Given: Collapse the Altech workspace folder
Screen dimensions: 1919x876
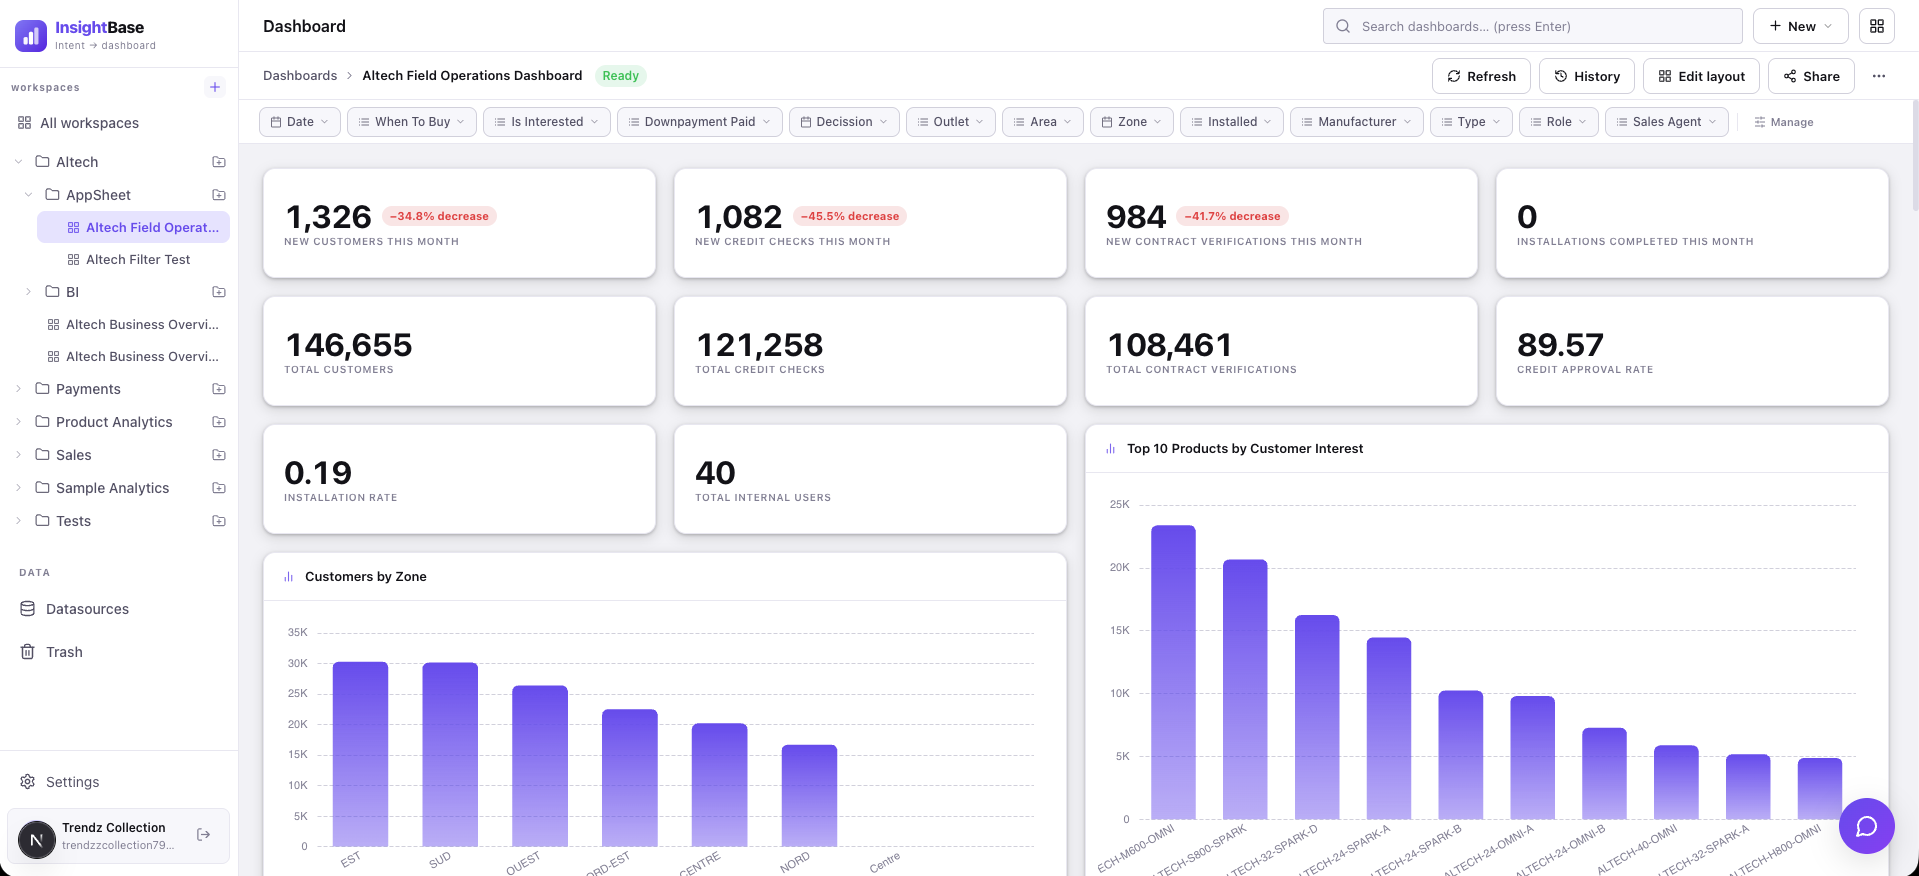Looking at the screenshot, I should click(18, 162).
